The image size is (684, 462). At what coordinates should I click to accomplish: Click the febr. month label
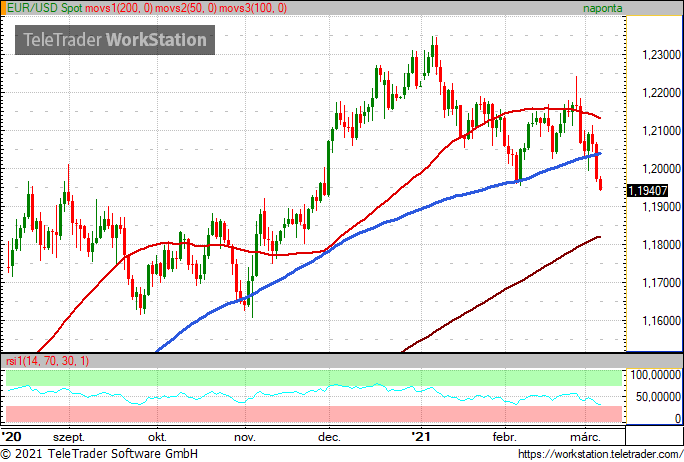point(505,437)
